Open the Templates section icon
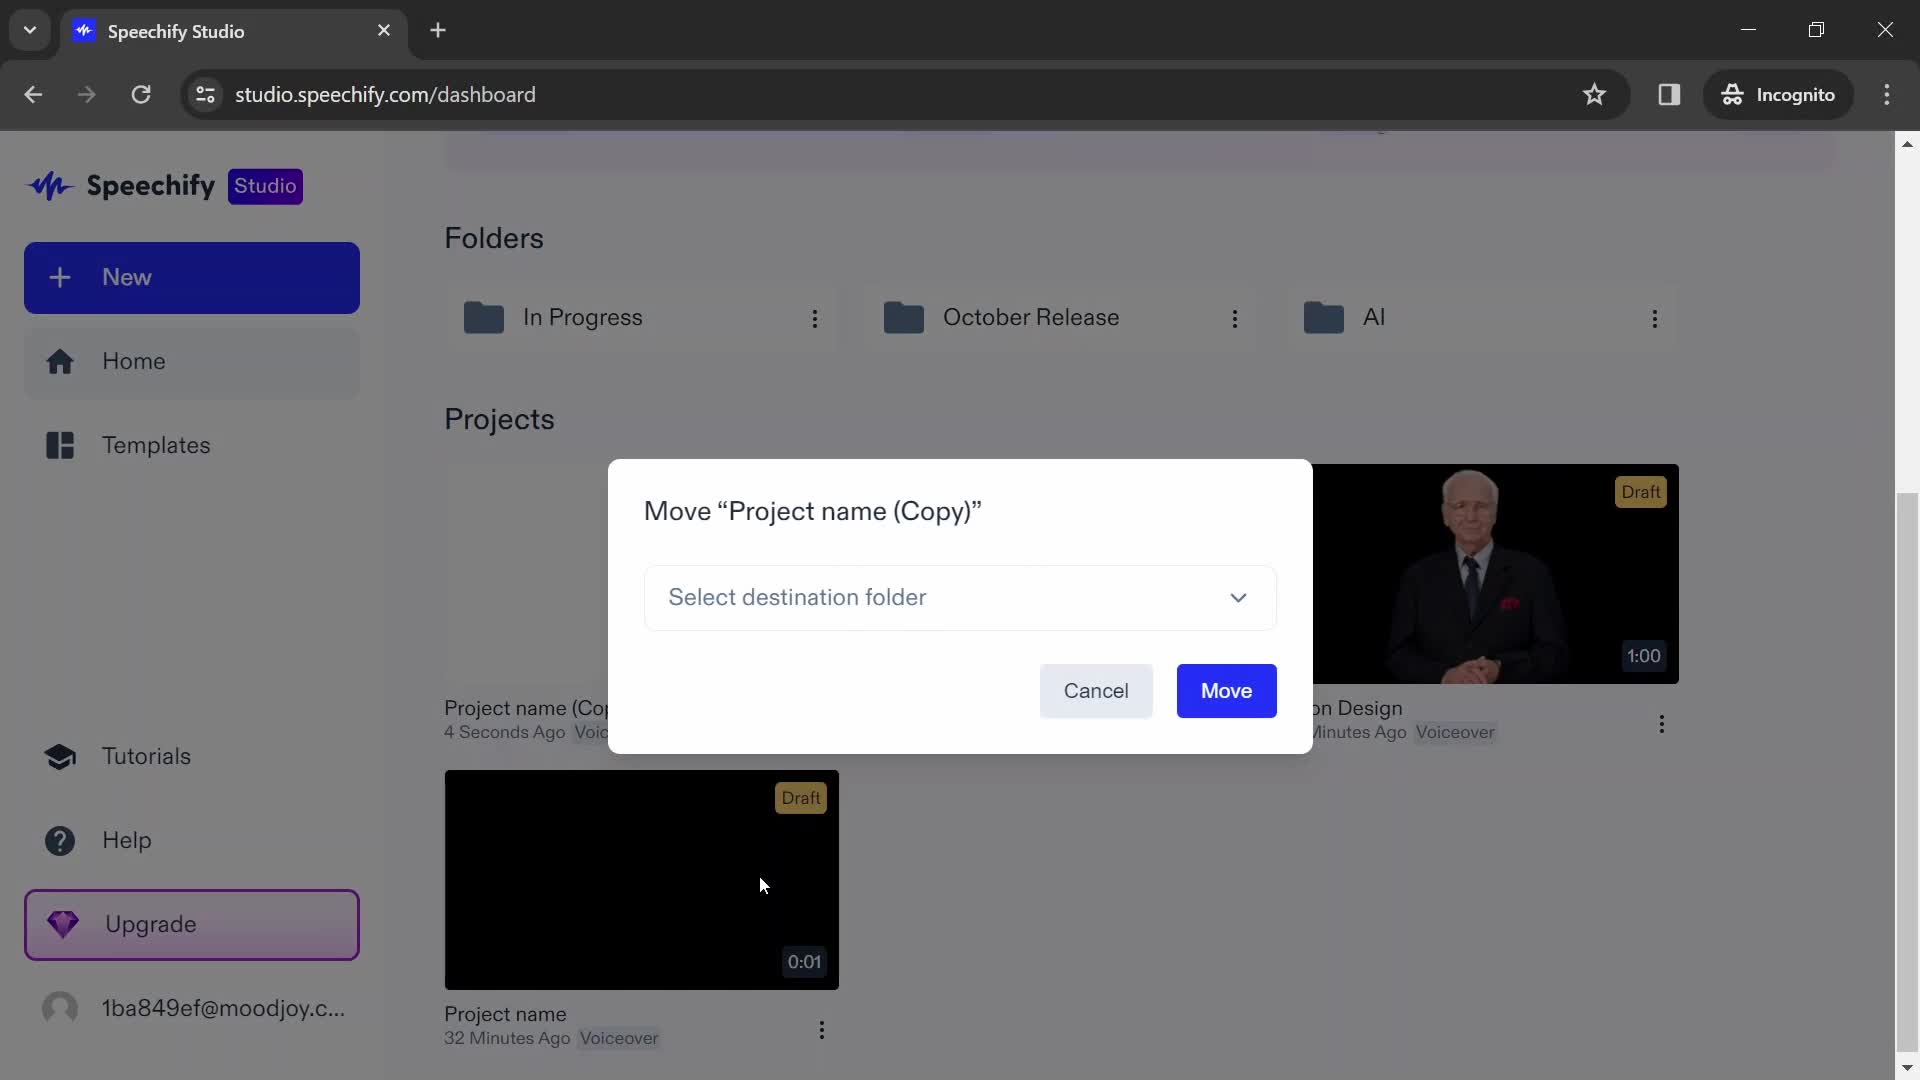The image size is (1920, 1080). [x=61, y=444]
